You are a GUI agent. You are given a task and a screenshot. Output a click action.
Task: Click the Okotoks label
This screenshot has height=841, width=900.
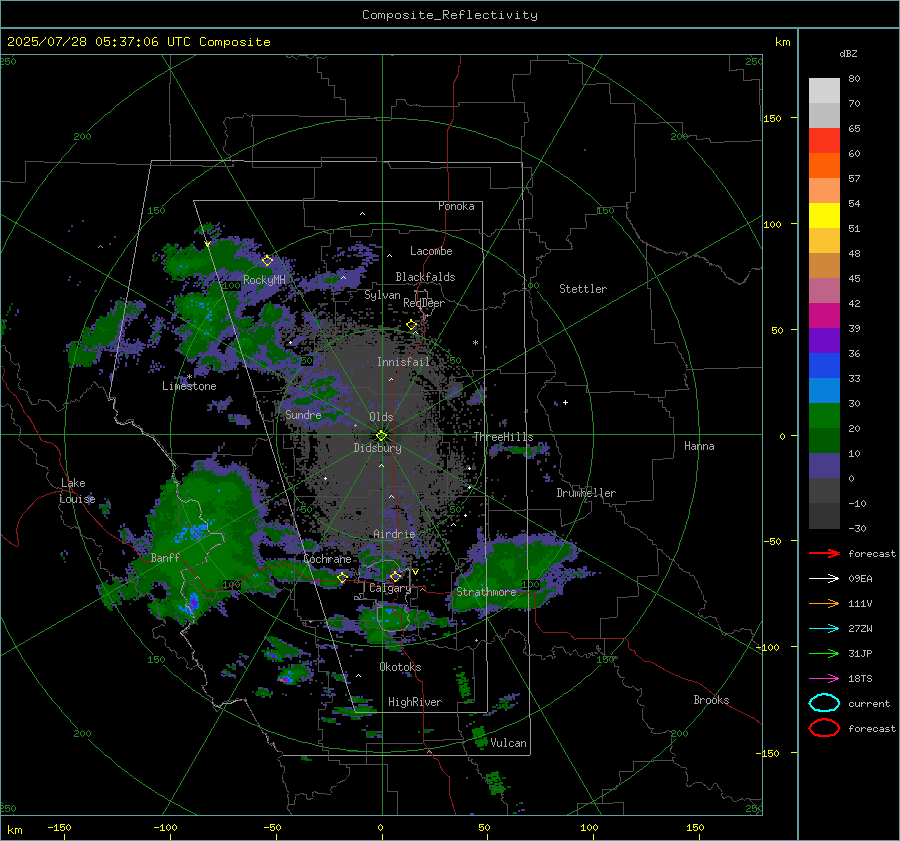(400, 667)
